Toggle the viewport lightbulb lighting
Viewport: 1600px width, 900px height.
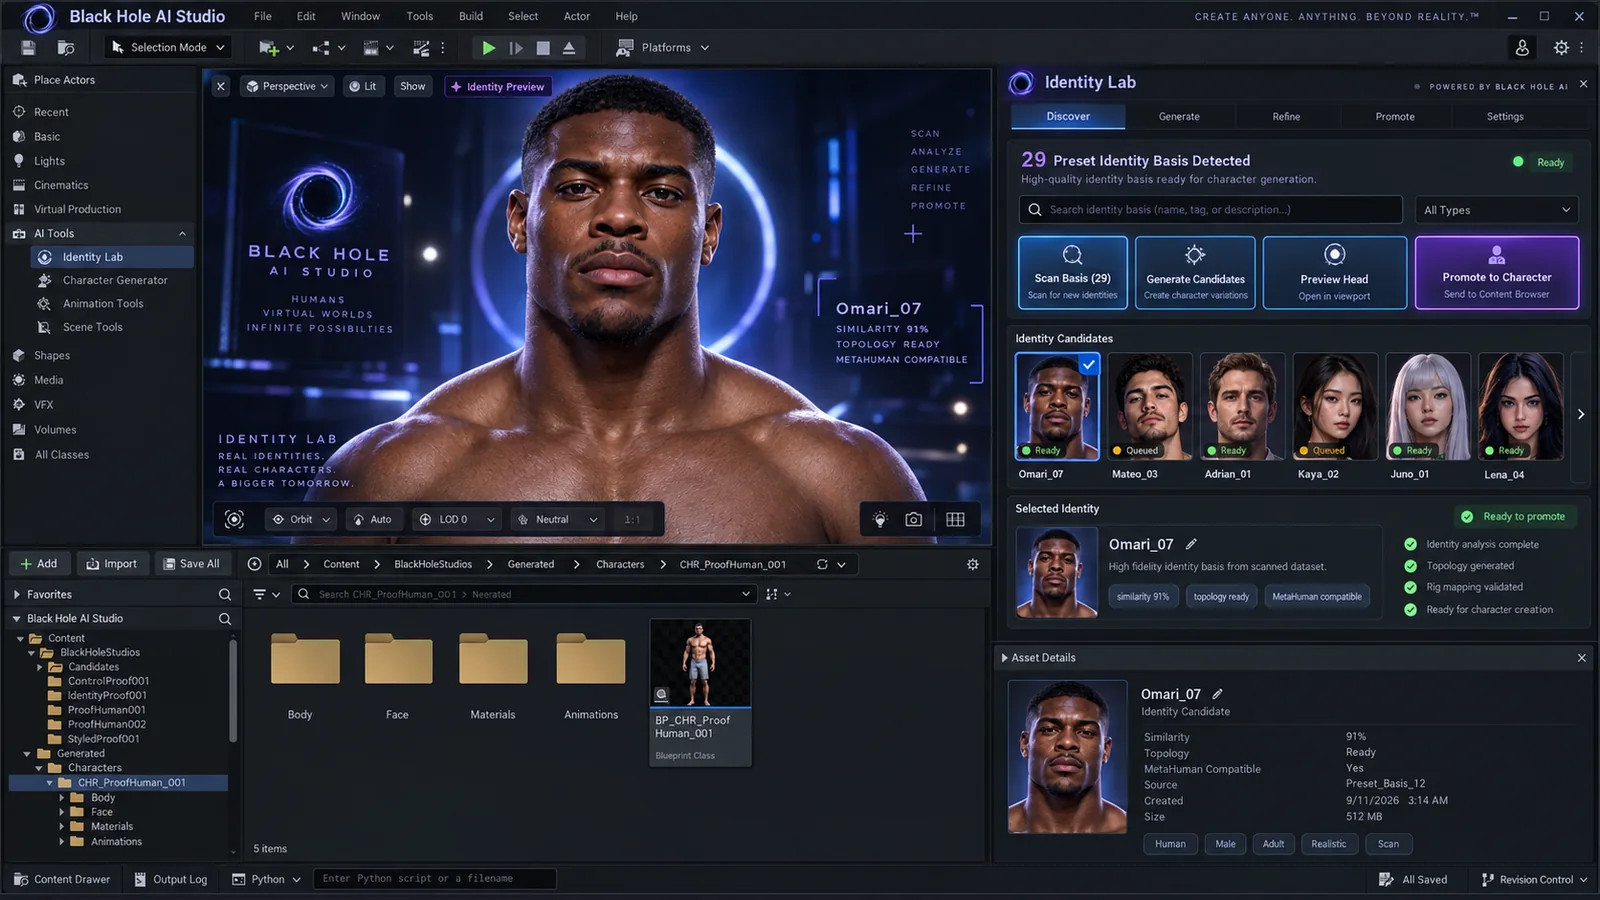pyautogui.click(x=879, y=519)
